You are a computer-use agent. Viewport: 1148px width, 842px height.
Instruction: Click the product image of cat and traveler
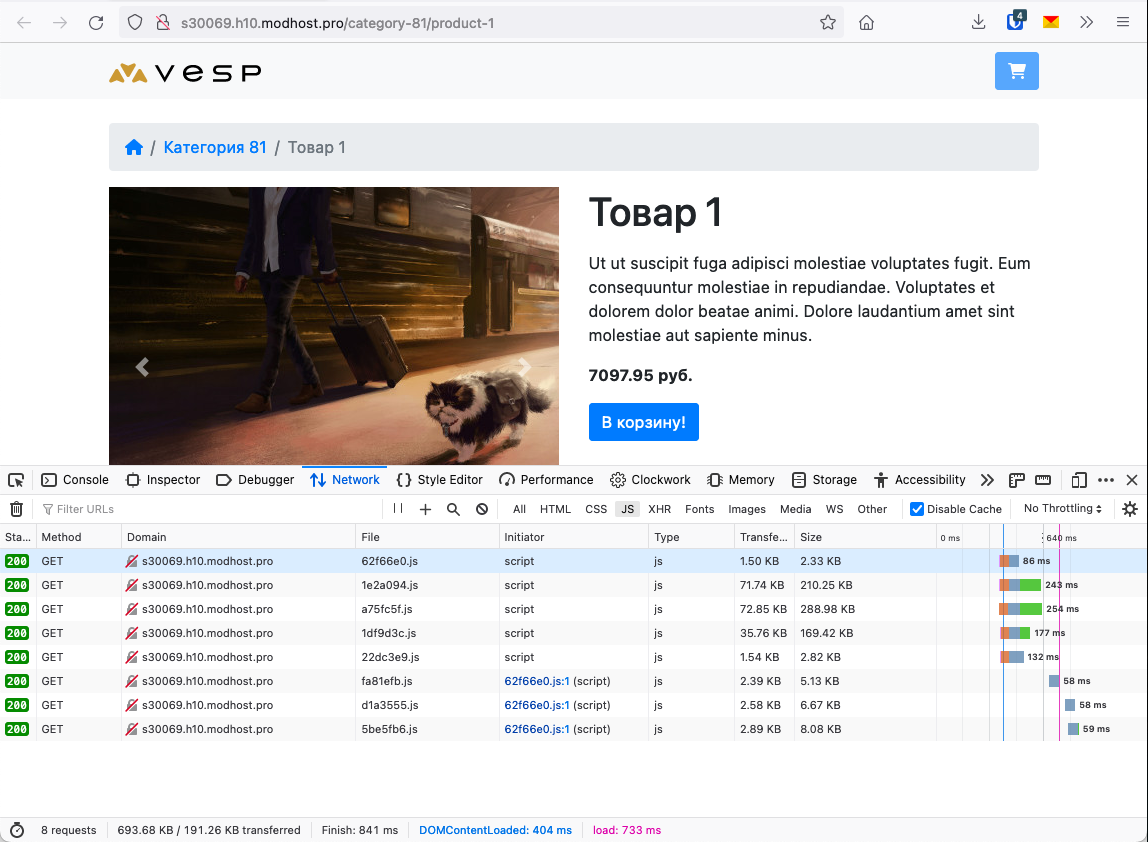tap(334, 326)
